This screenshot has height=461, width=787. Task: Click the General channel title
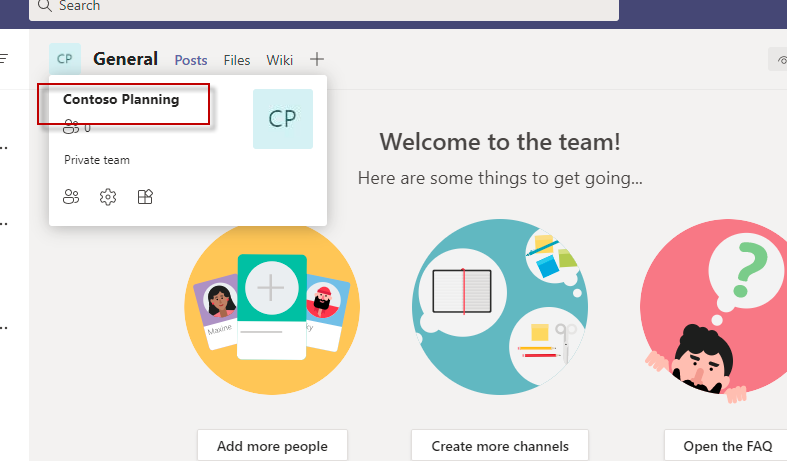125,59
